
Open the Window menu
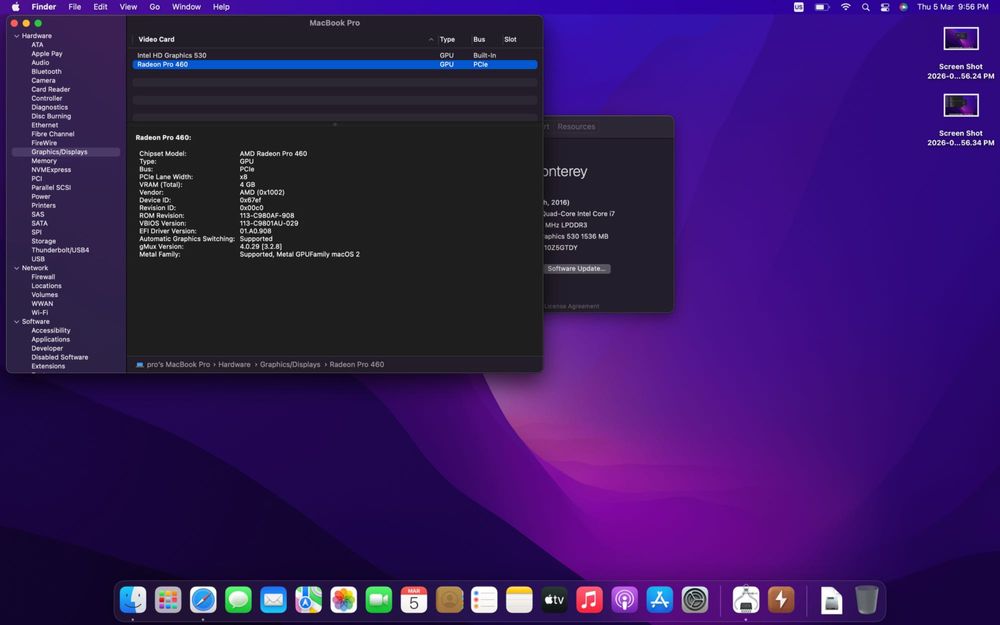click(186, 7)
